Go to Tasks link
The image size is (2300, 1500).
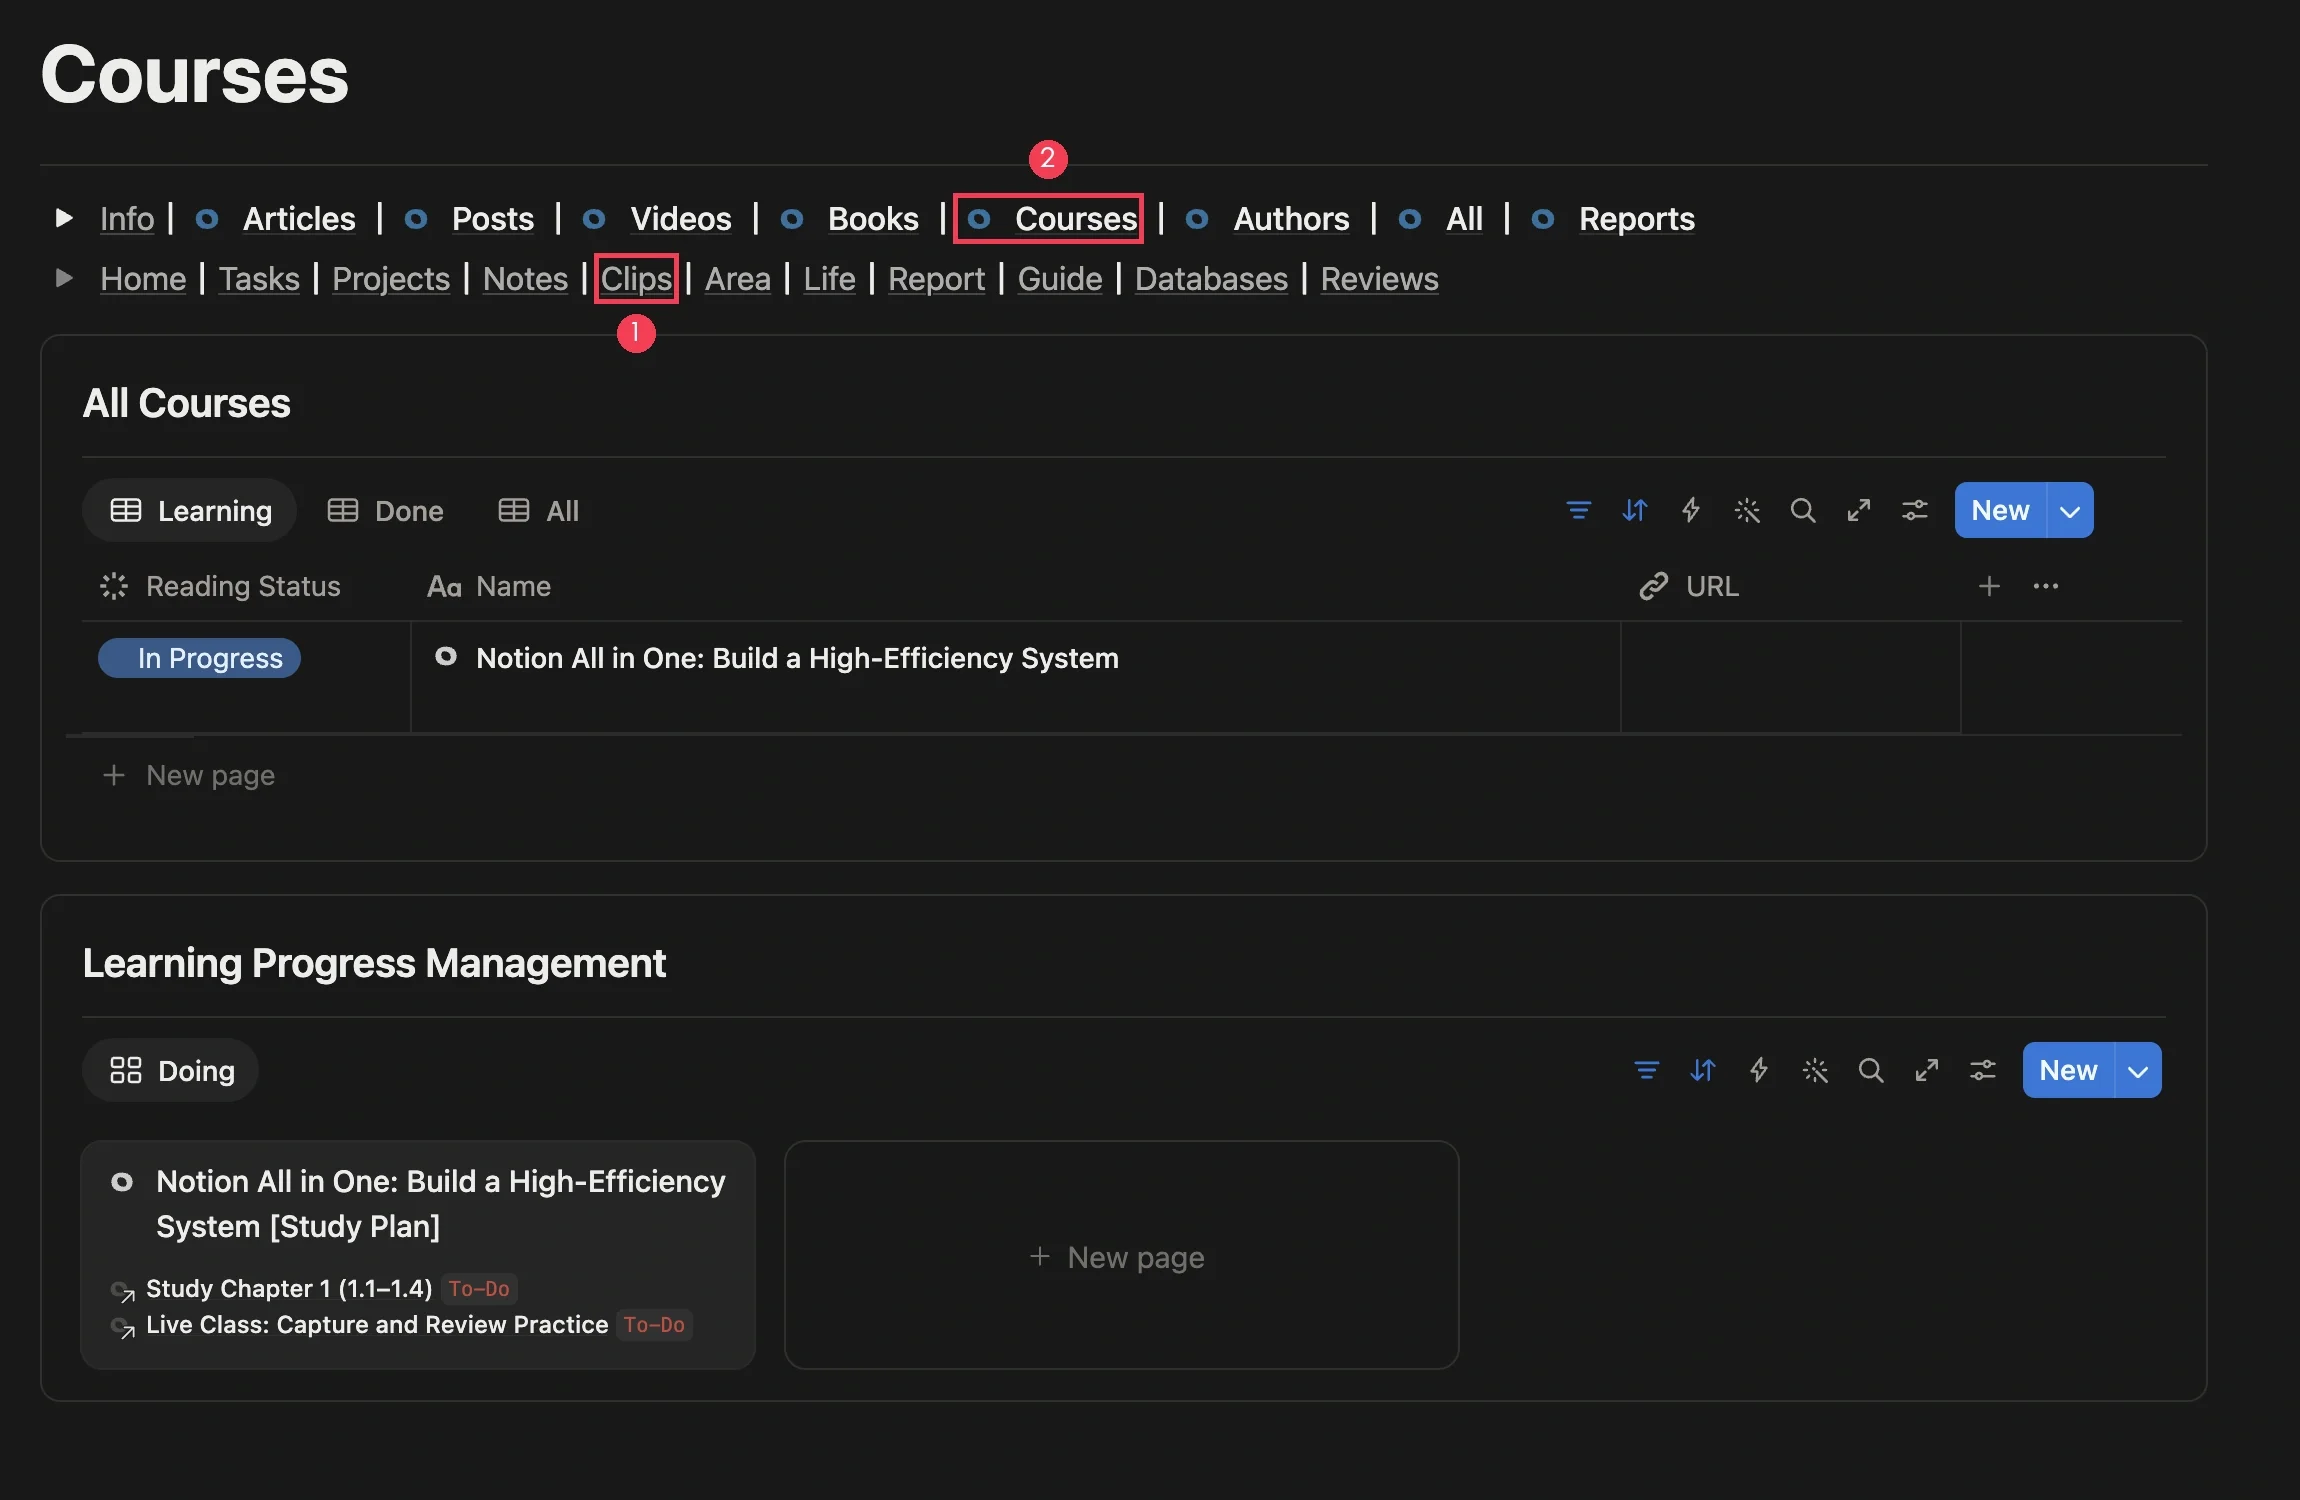click(259, 279)
